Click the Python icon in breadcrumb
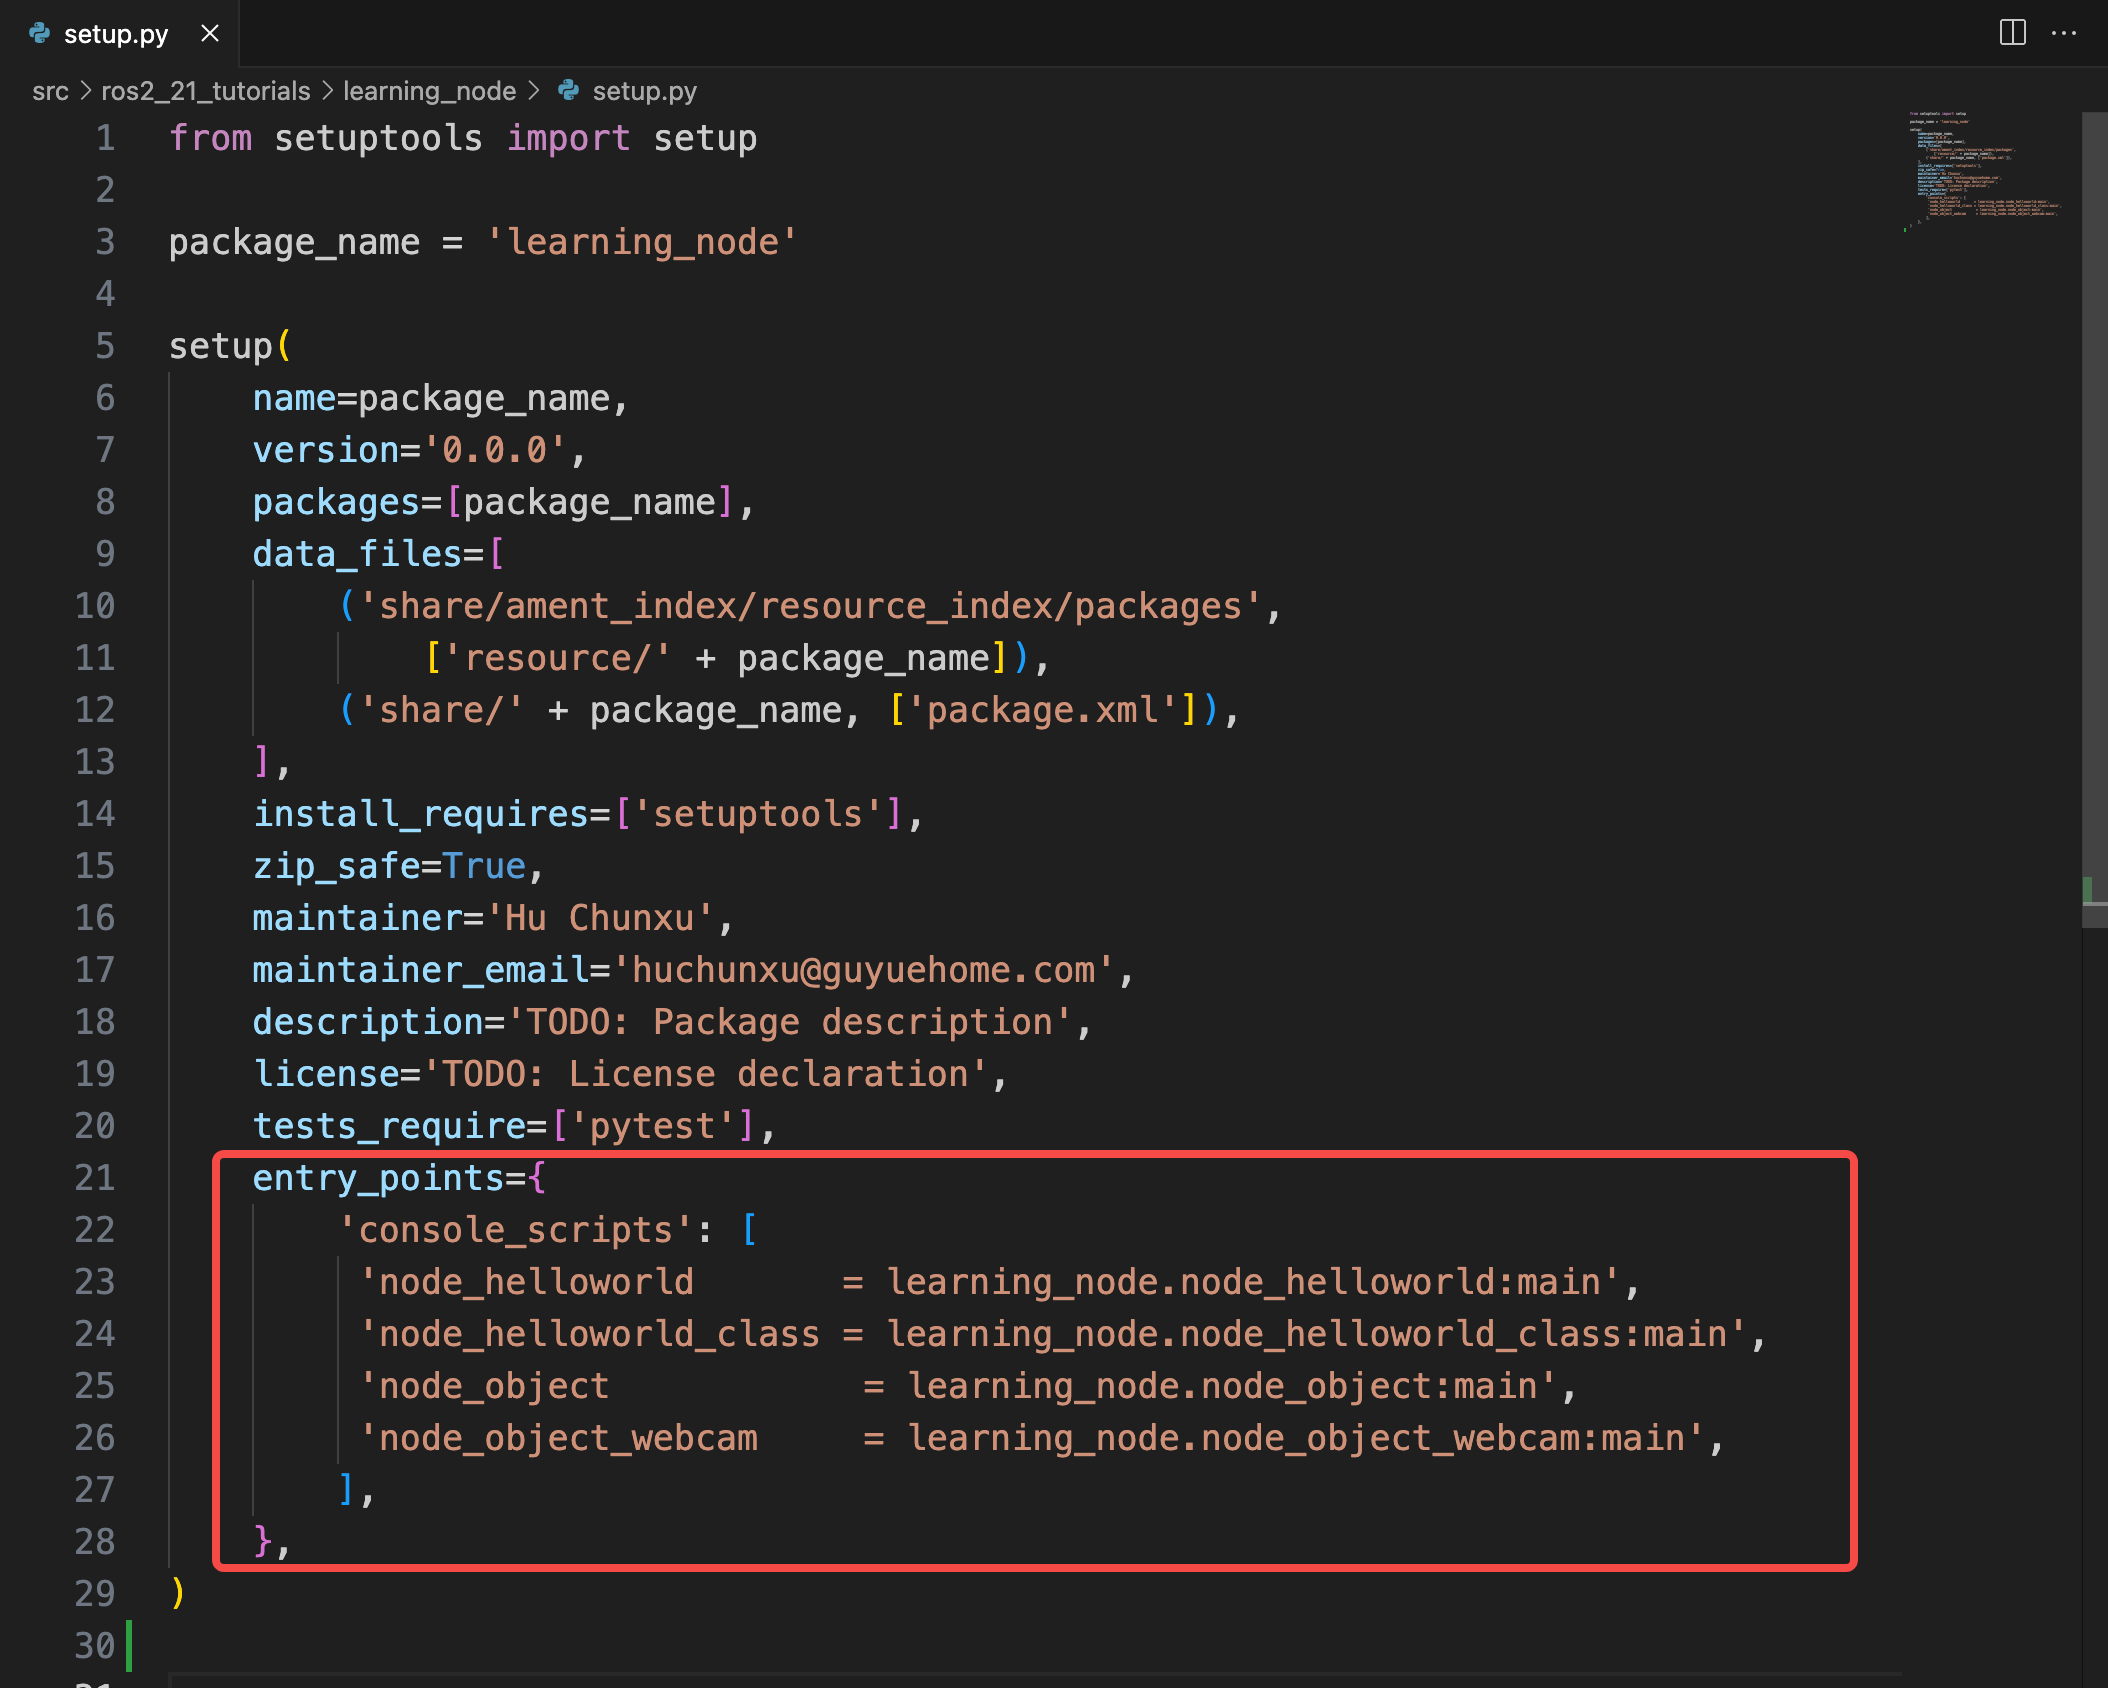2108x1688 pixels. pyautogui.click(x=569, y=91)
